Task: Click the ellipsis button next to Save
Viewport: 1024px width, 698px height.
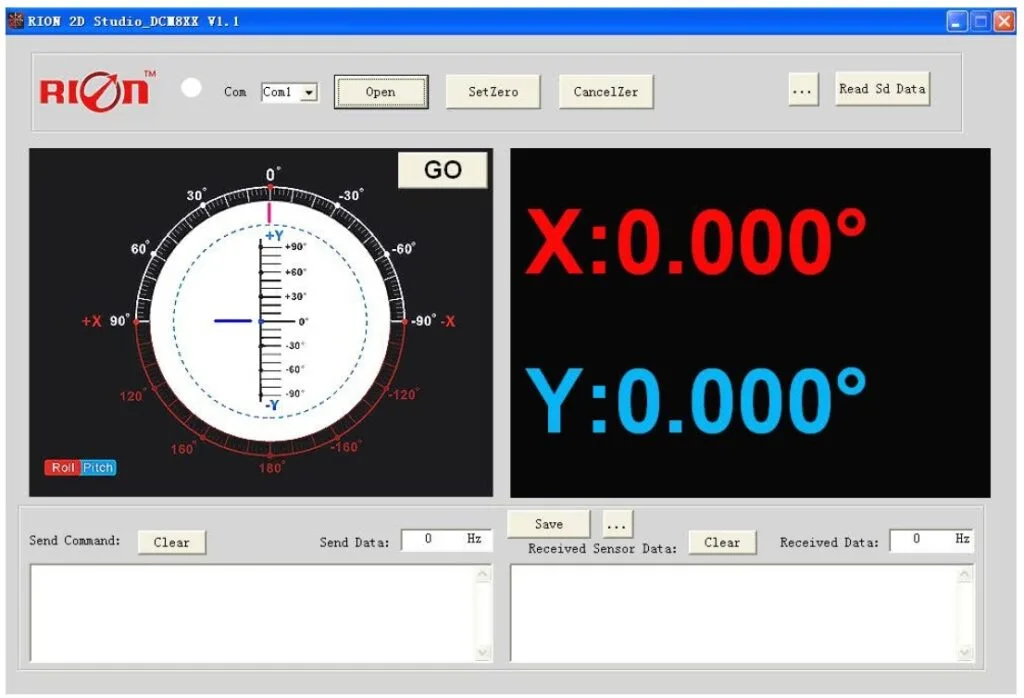Action: pos(617,523)
